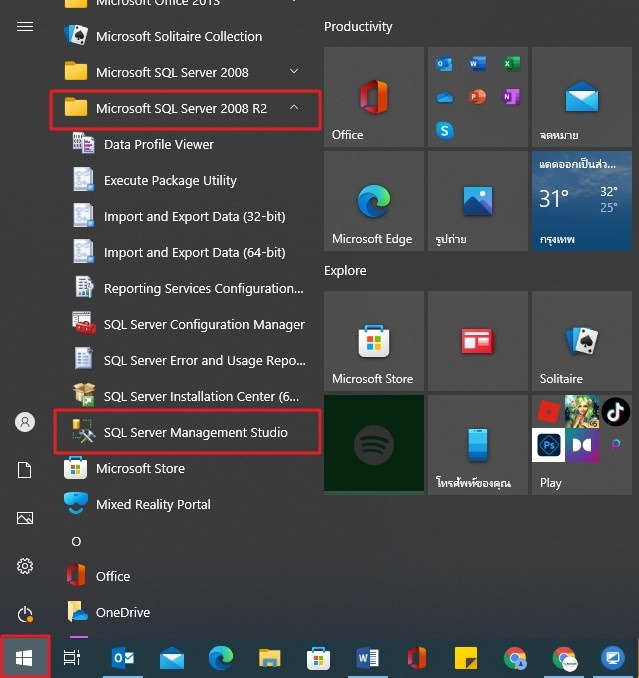Launch Execute Package Utility
Screen dimensions: 639x678
click(x=187, y=180)
